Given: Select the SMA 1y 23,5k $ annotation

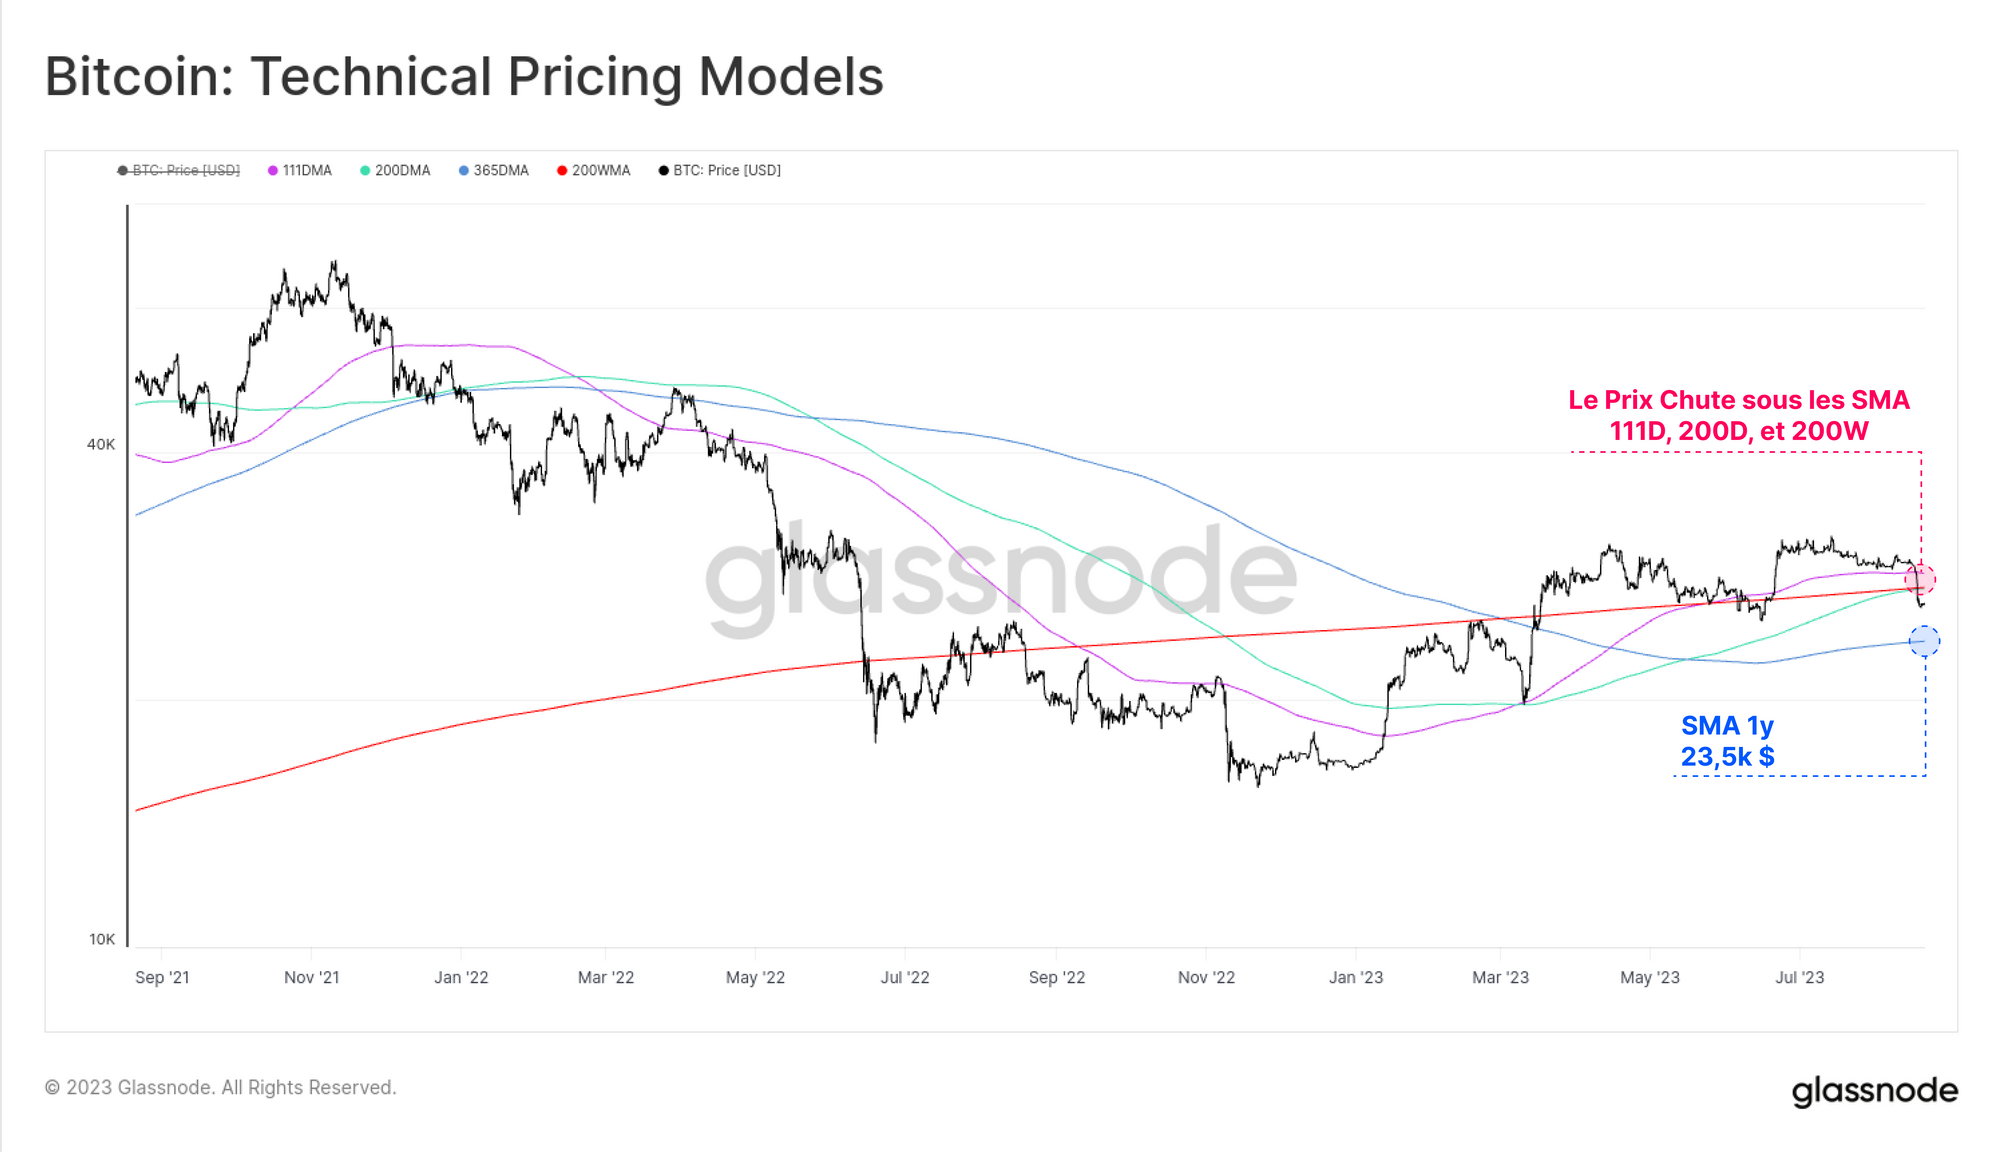Looking at the screenshot, I should tap(1728, 741).
